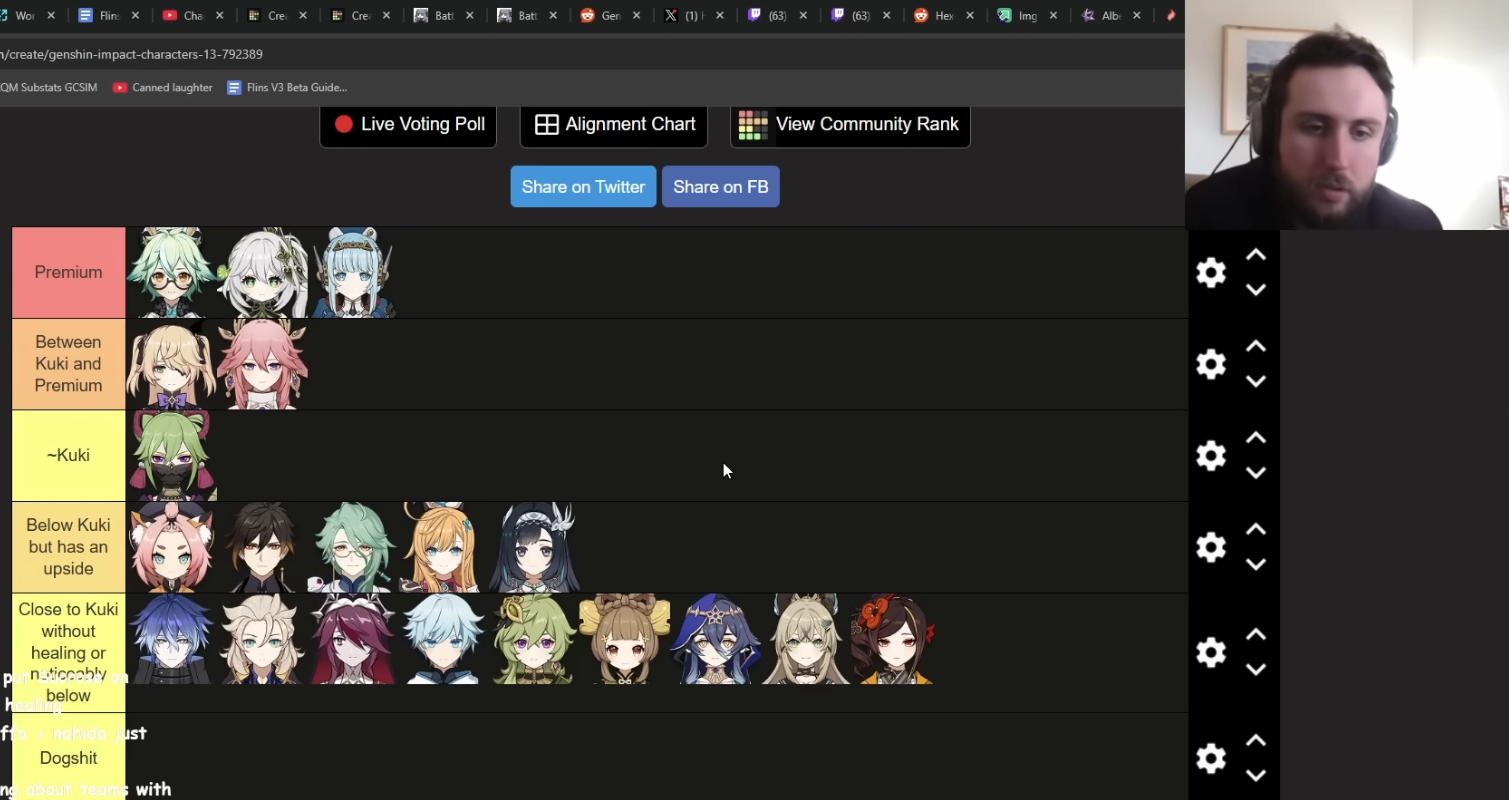The image size is (1509, 800).
Task: Select pink-haired cat-eared character in Below Kuki tier
Action: [171, 547]
